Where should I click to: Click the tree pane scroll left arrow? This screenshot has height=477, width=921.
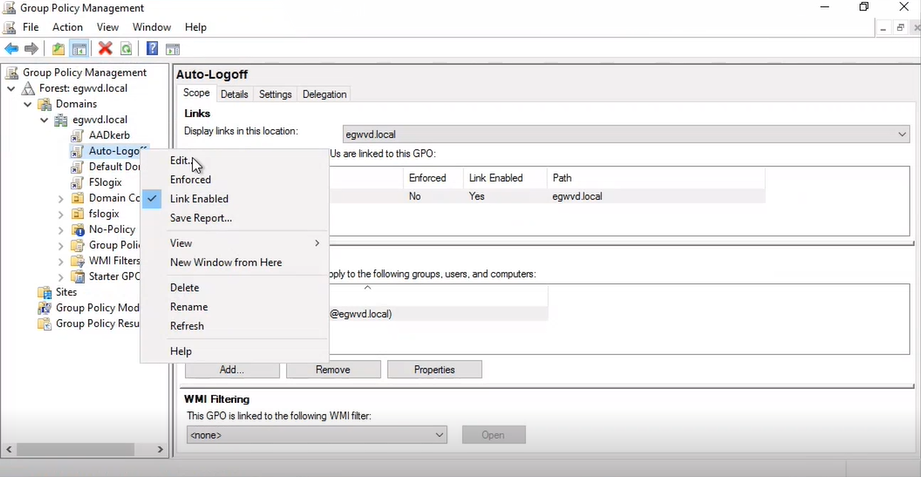coord(9,449)
